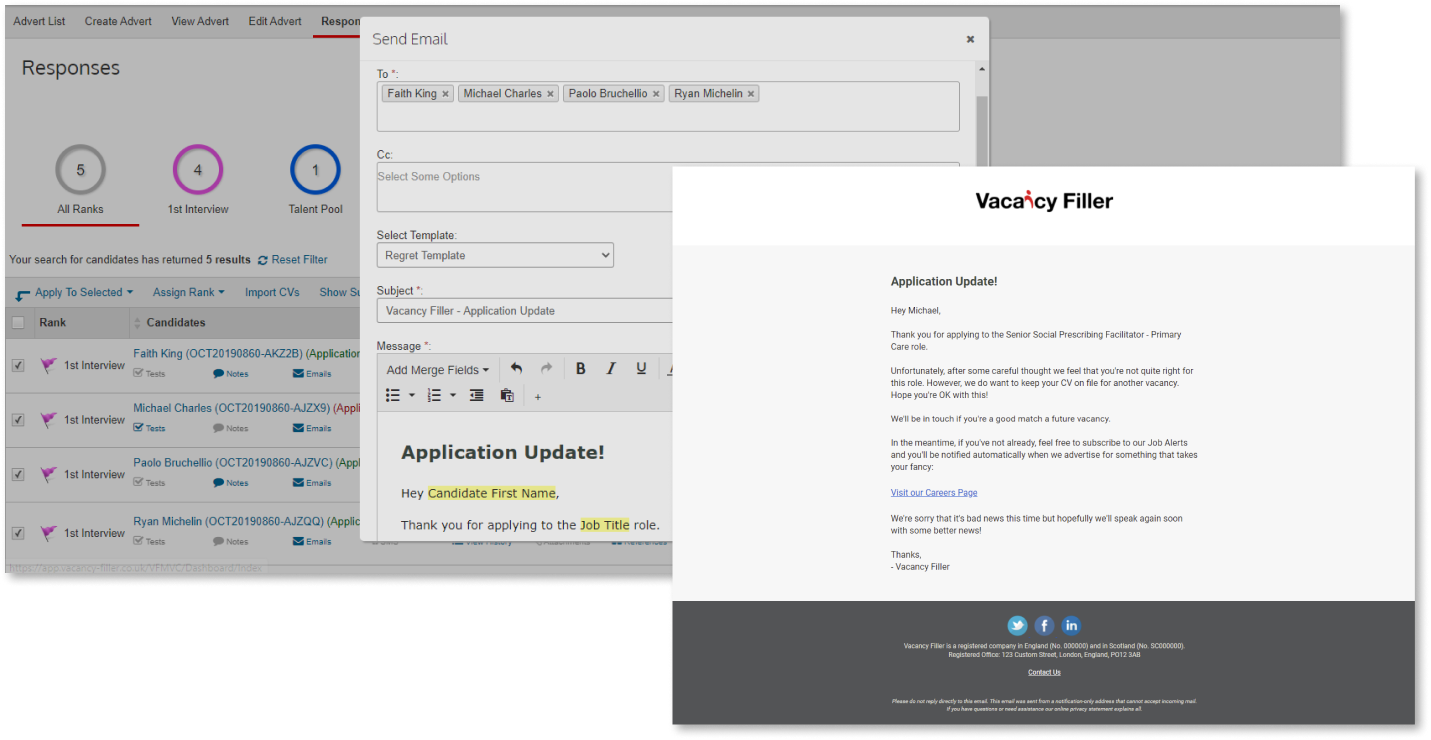
Task: Open the Twitter icon in email footer
Action: point(1017,626)
